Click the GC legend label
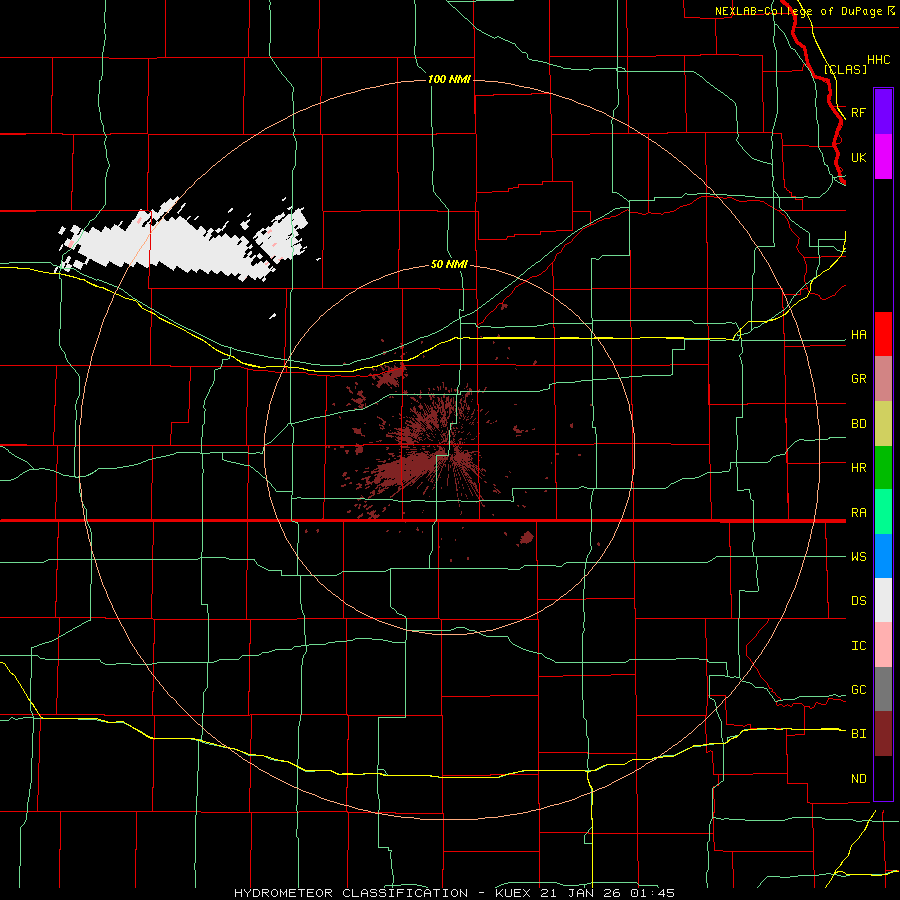Viewport: 900px width, 900px height. pyautogui.click(x=858, y=690)
